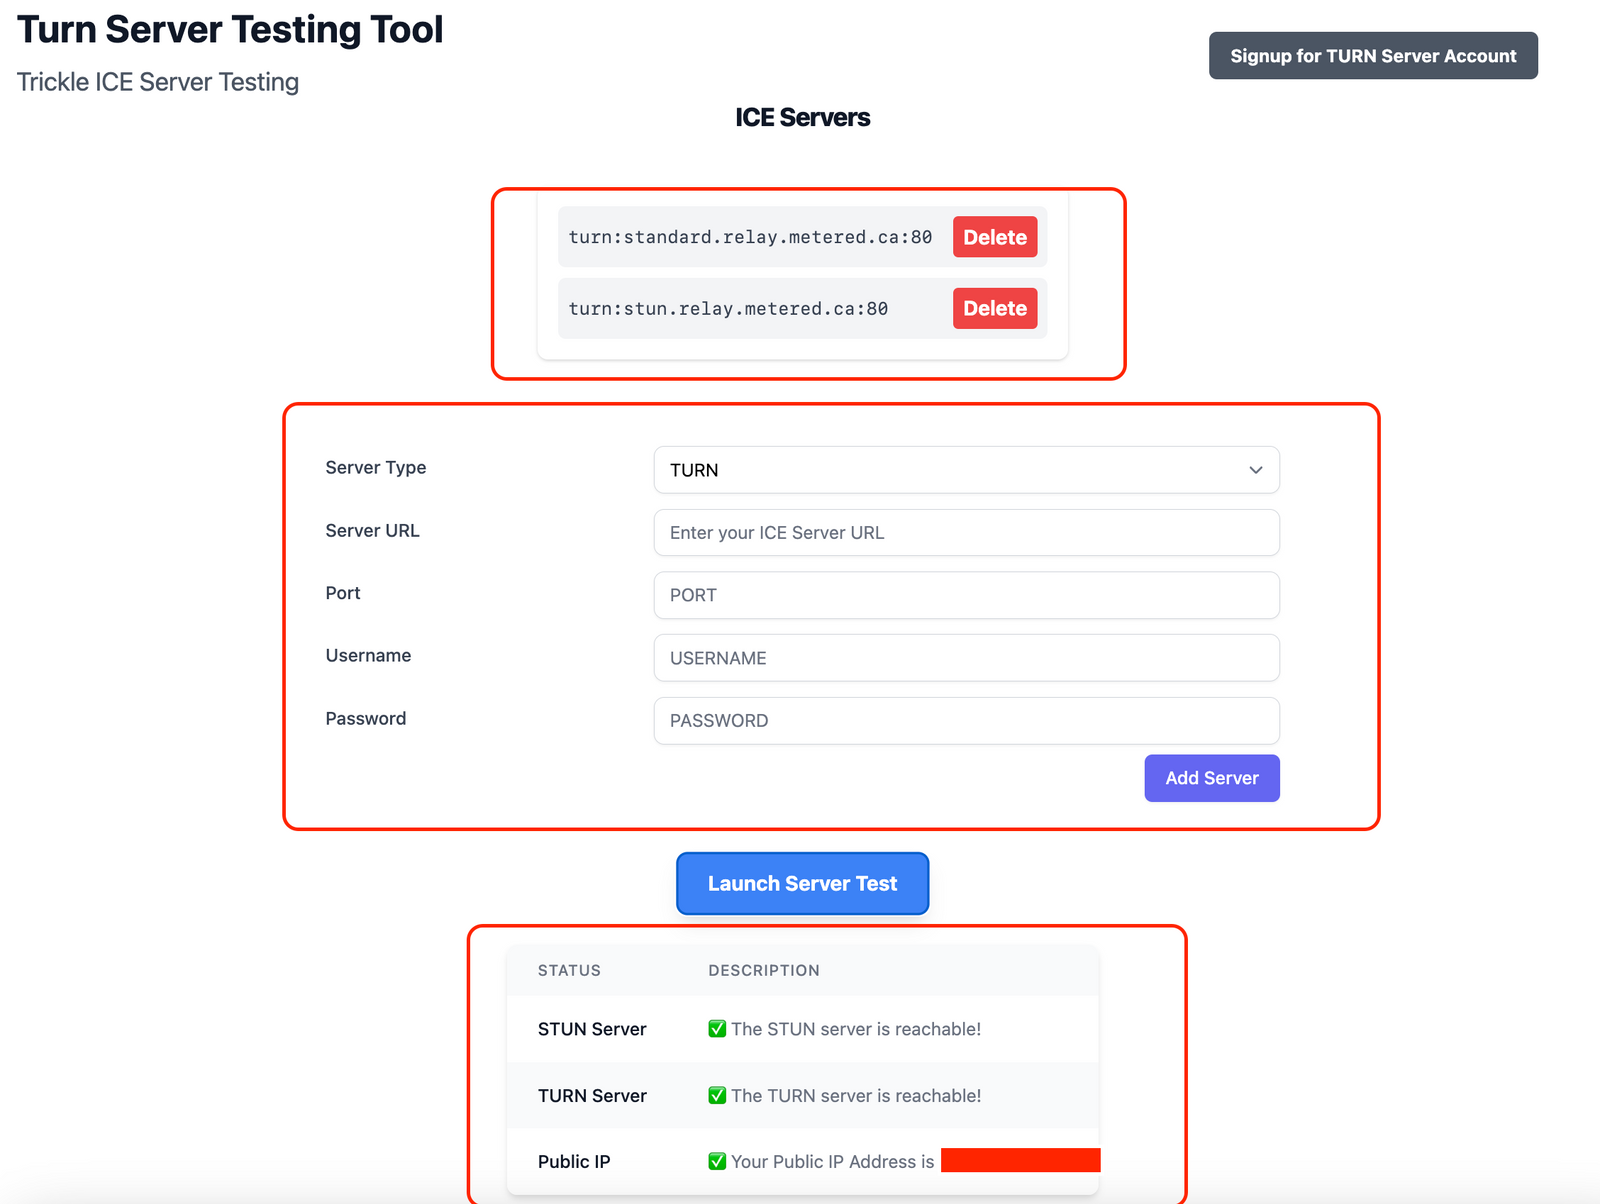Click the chevron arrow in the TURN selector
The height and width of the screenshot is (1204, 1600).
pos(1255,470)
